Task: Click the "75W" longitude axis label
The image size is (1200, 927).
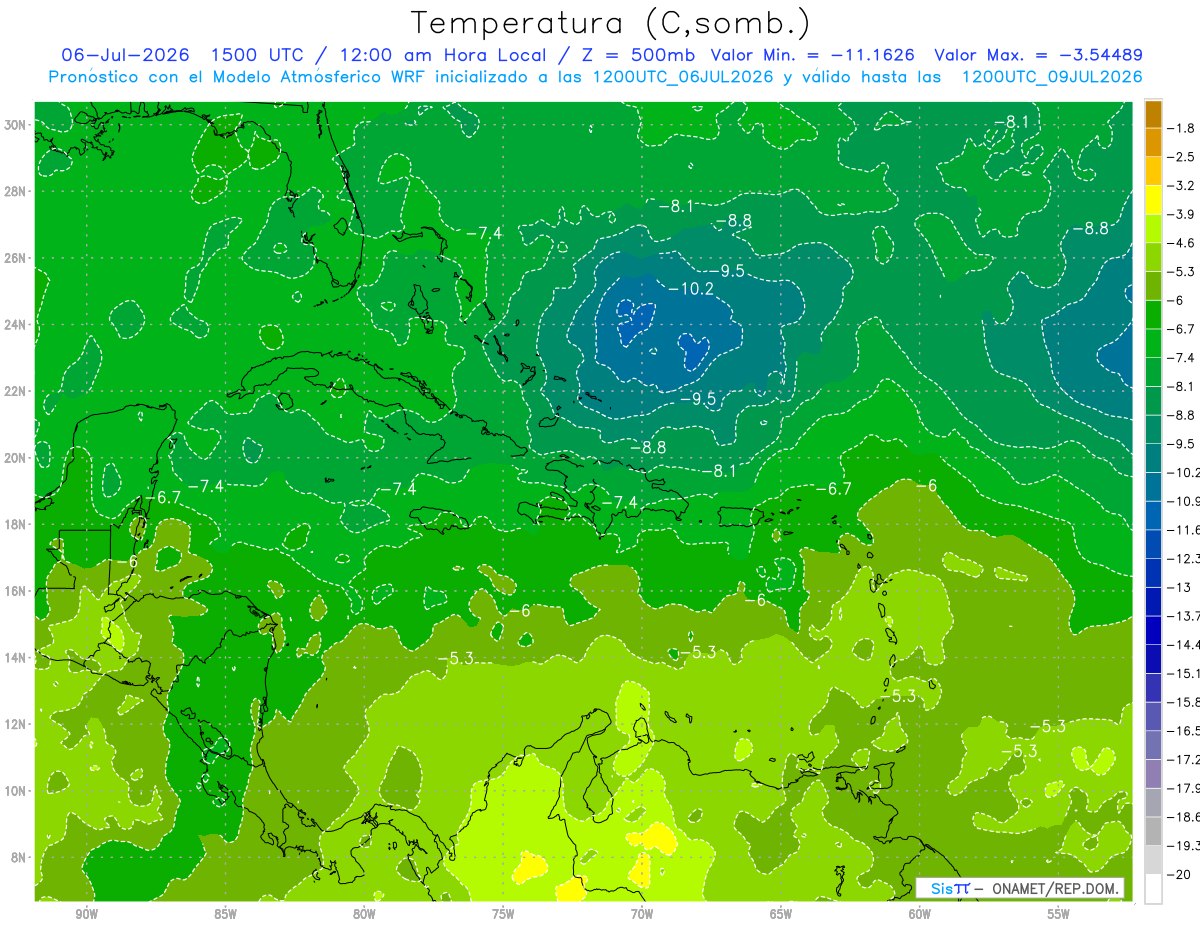Action: tap(503, 914)
